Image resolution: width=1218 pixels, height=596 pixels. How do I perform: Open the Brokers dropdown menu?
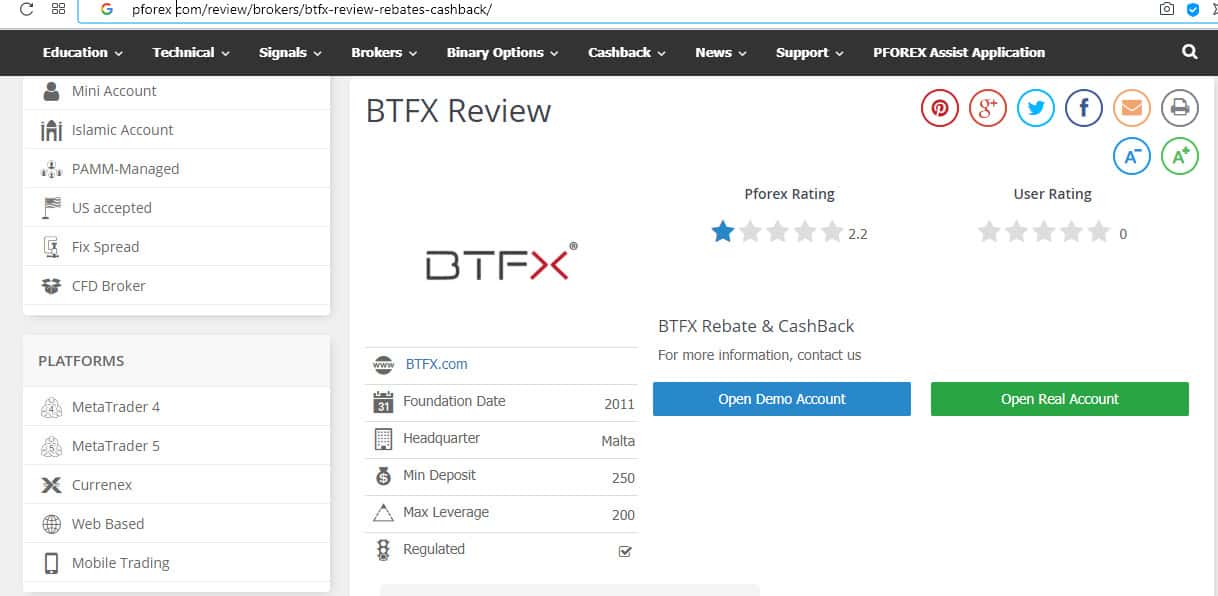(384, 52)
